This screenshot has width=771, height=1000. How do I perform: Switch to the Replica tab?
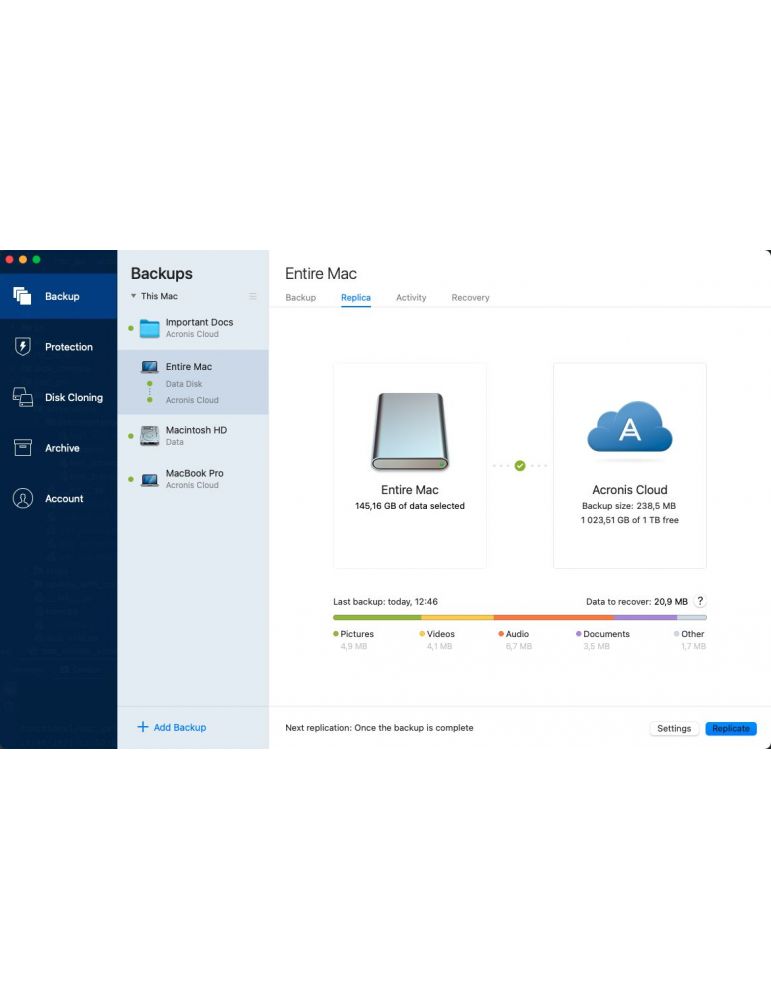pyautogui.click(x=356, y=297)
